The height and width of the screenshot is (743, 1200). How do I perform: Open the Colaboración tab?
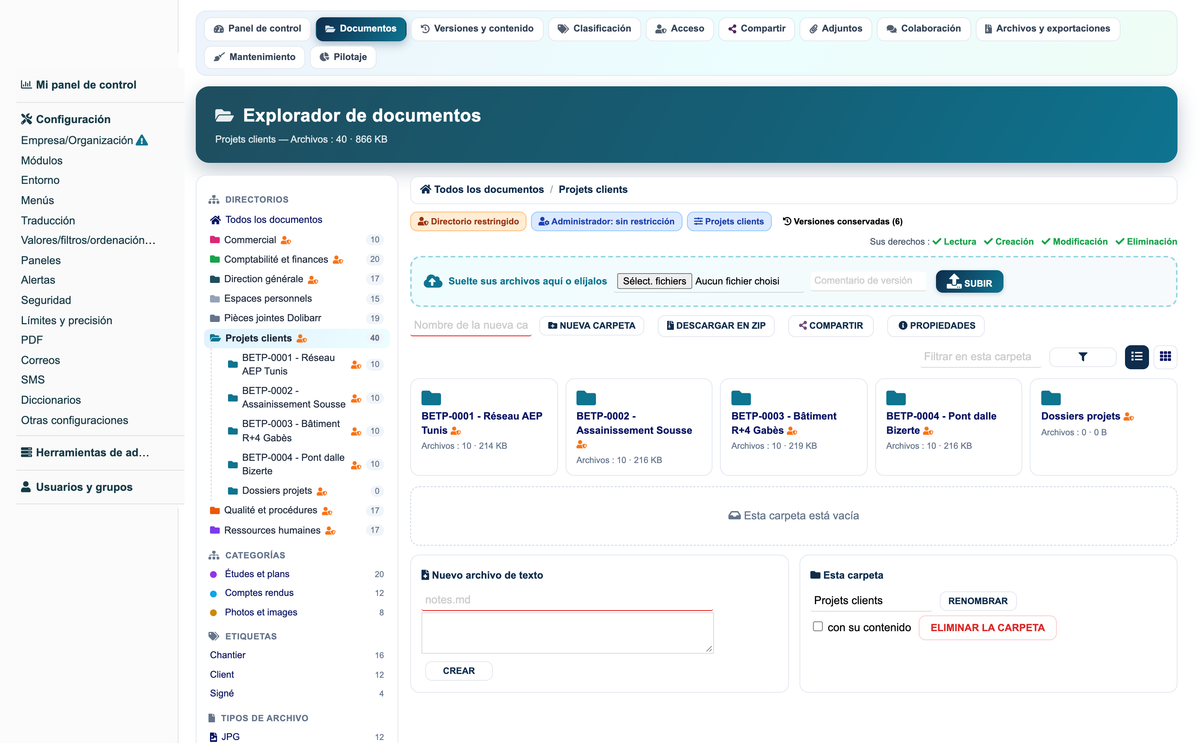[923, 29]
